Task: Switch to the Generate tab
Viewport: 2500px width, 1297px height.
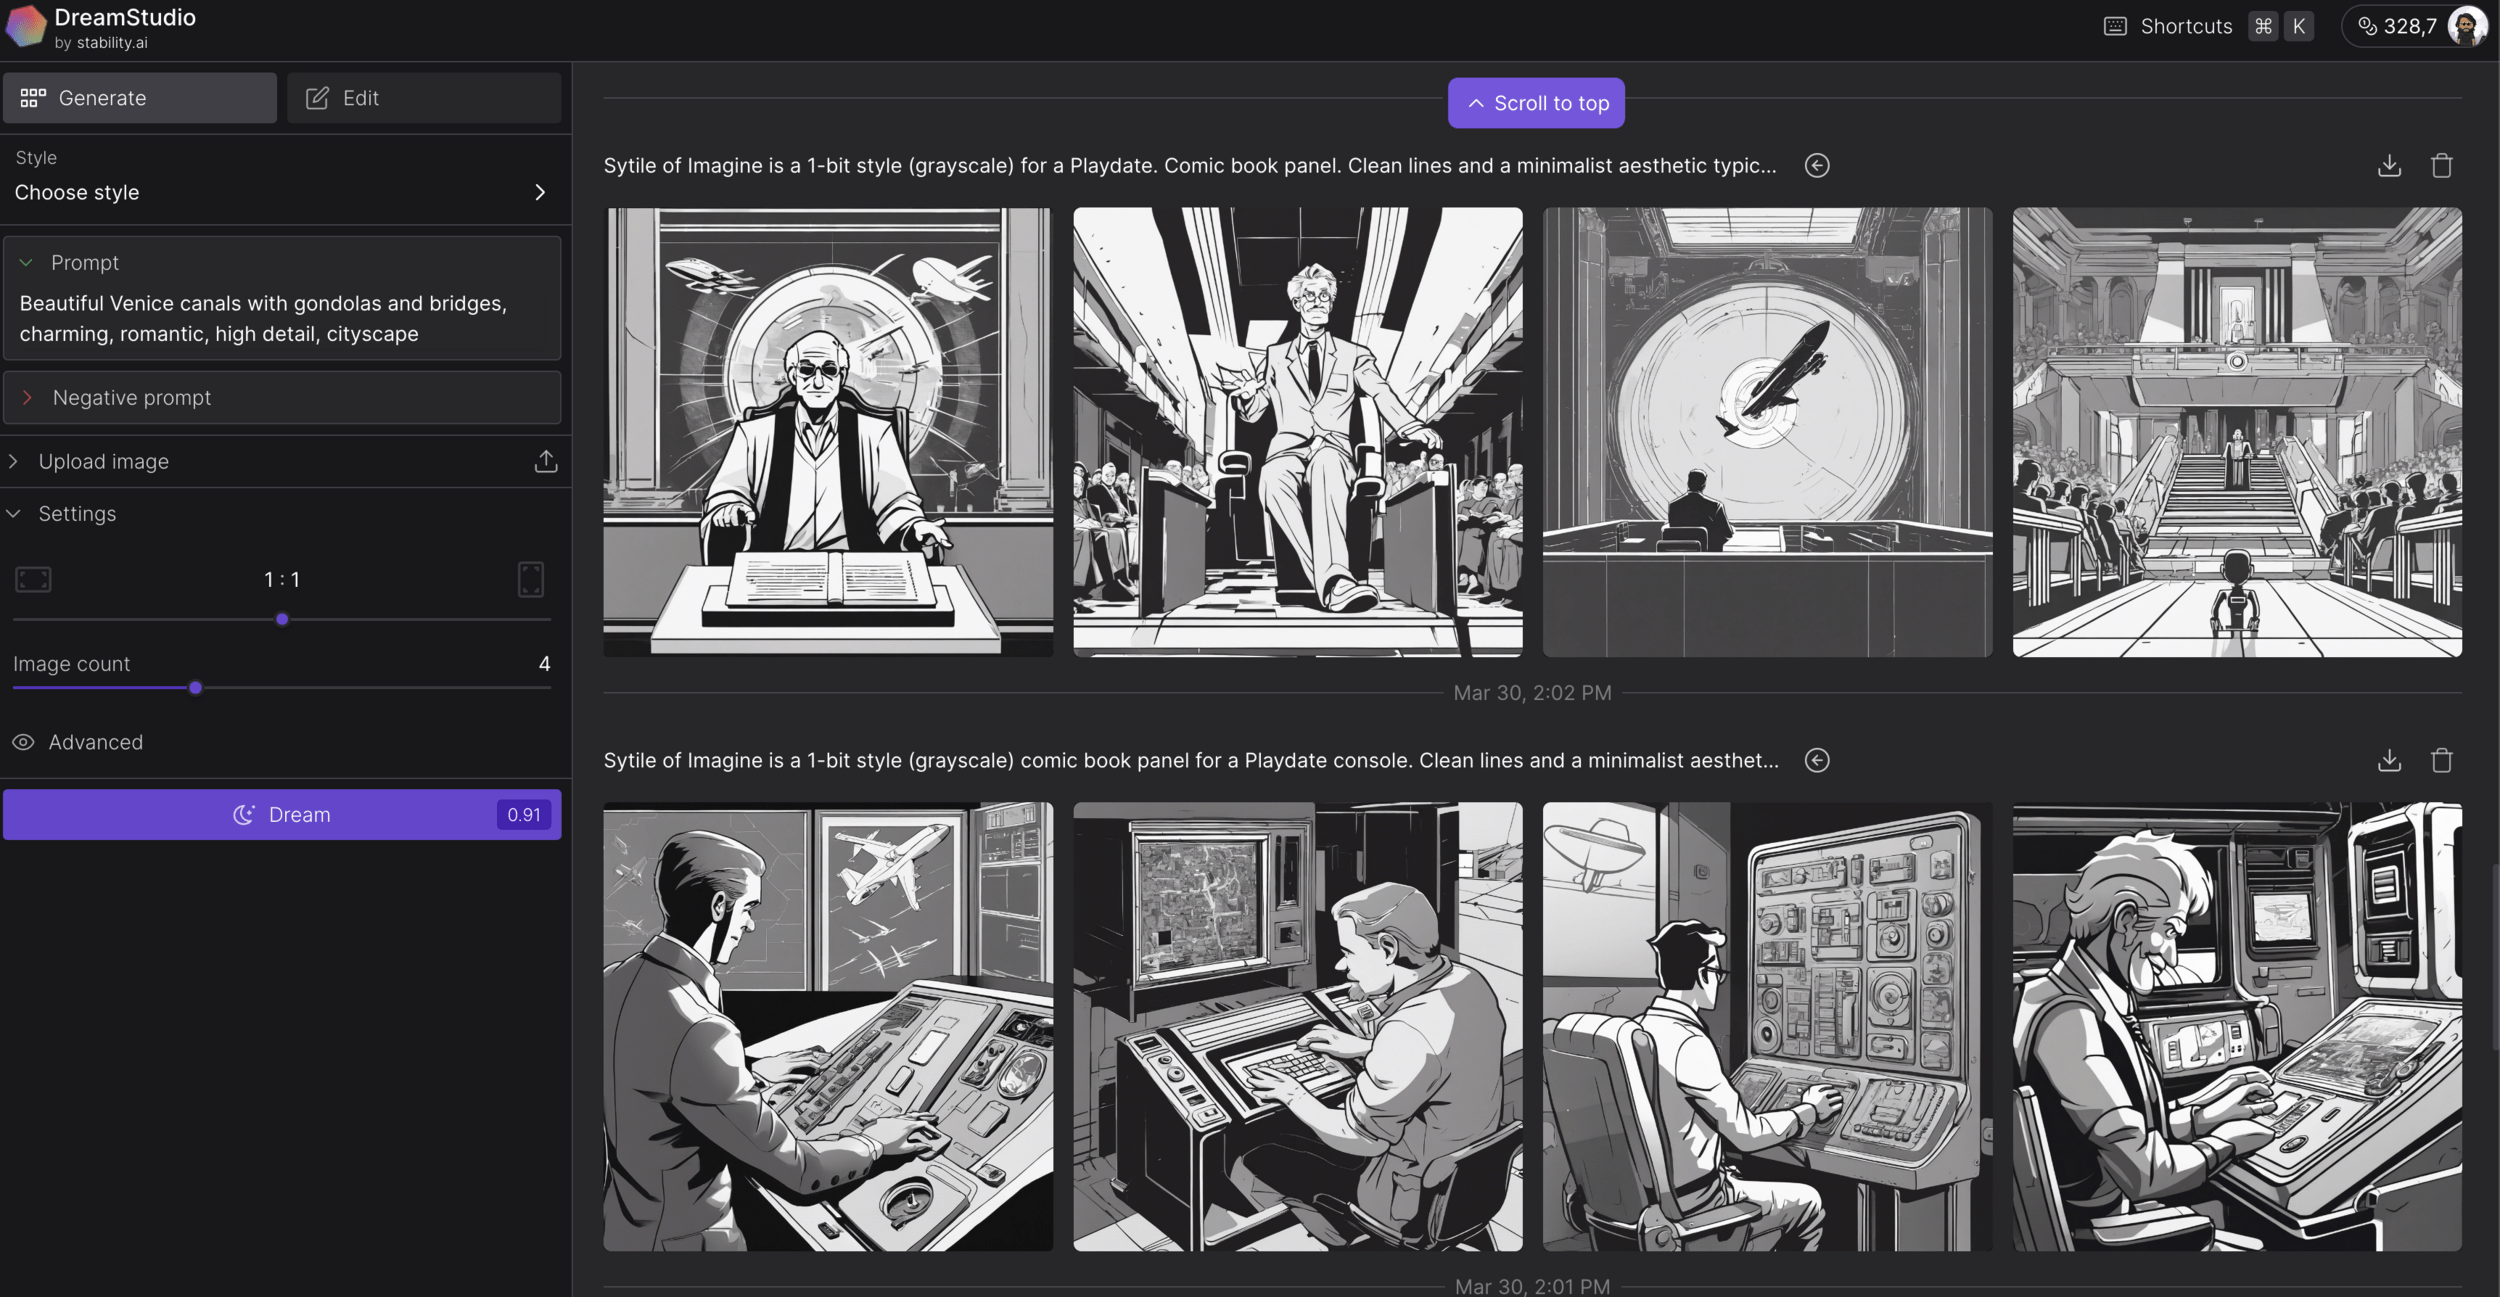Action: (140, 98)
